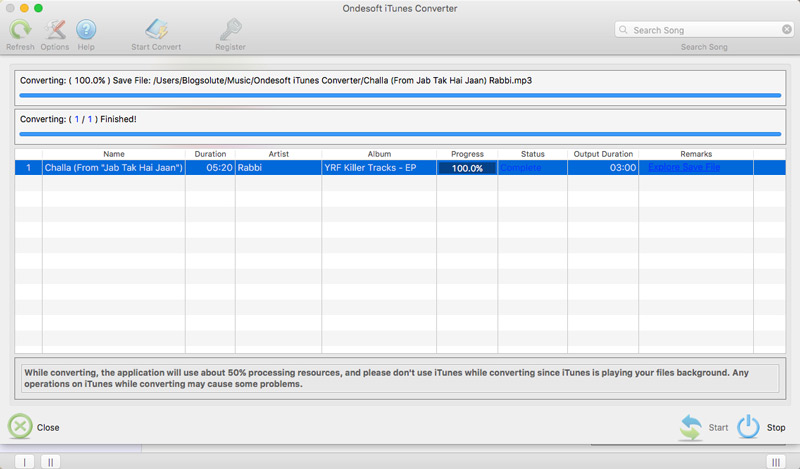800x469 pixels.
Task: Click the Output Duration column header
Action: 603,154
